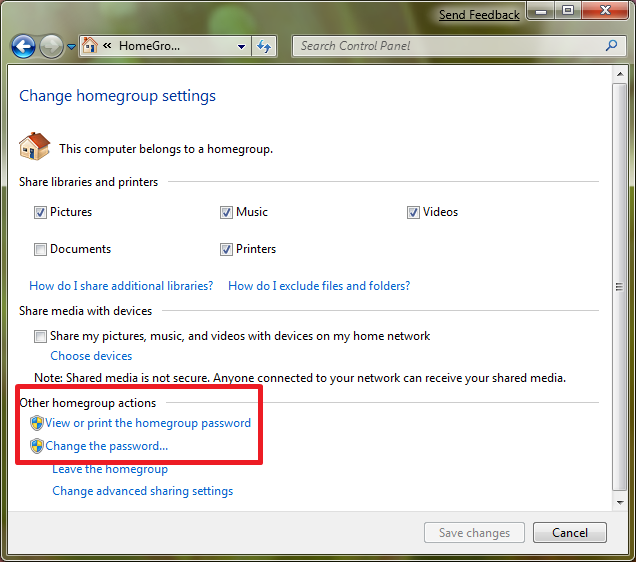
Task: Click 'This computer belongs to a homegroup.' text
Action: pos(166,149)
